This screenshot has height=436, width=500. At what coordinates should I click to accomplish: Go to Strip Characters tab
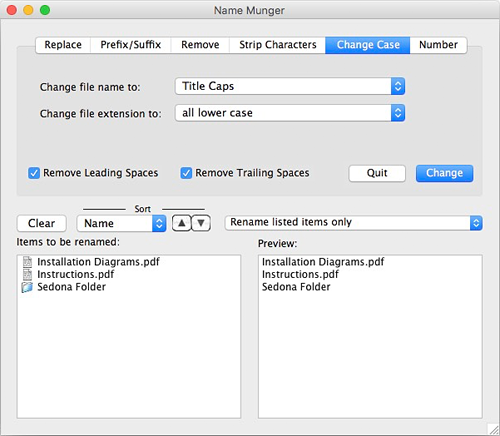[x=277, y=45]
